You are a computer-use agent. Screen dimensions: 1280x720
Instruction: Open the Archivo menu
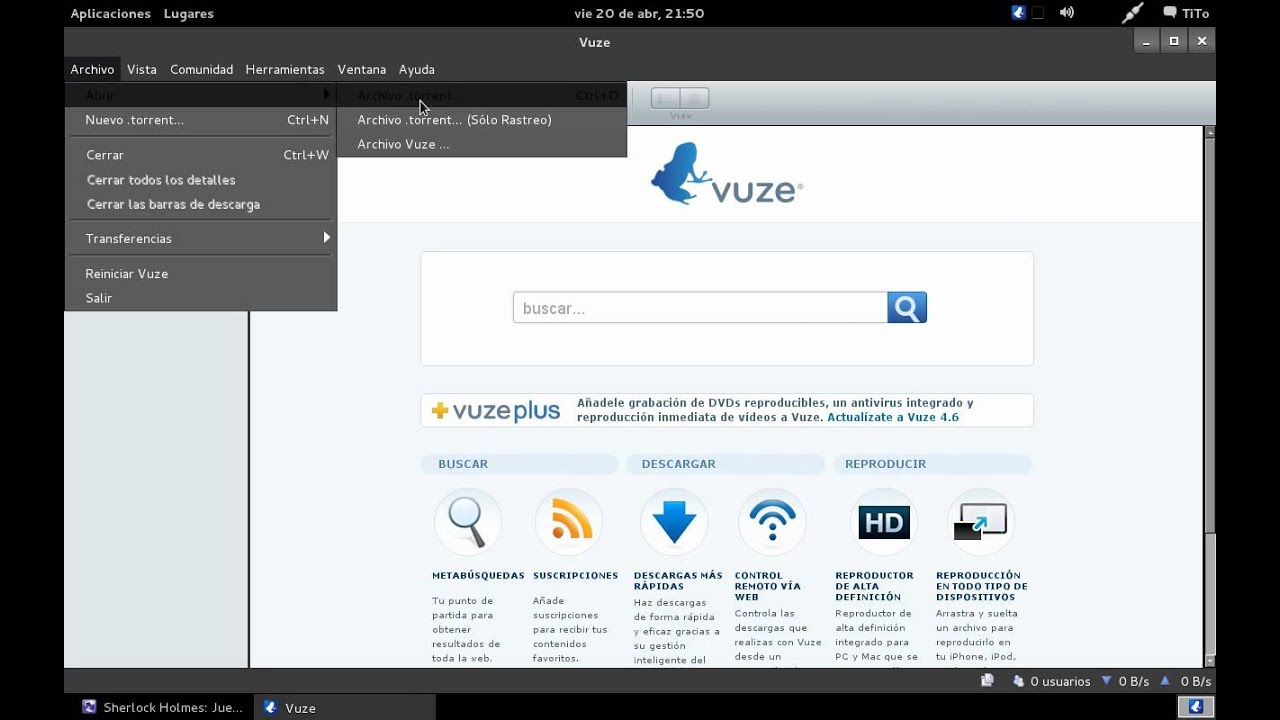tap(92, 69)
